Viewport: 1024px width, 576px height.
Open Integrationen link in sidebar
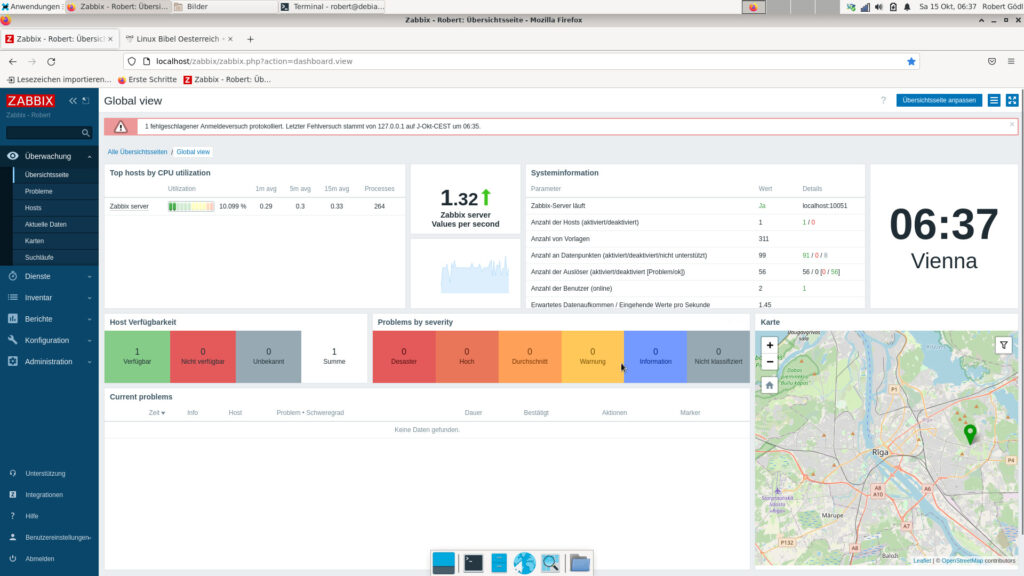point(44,495)
